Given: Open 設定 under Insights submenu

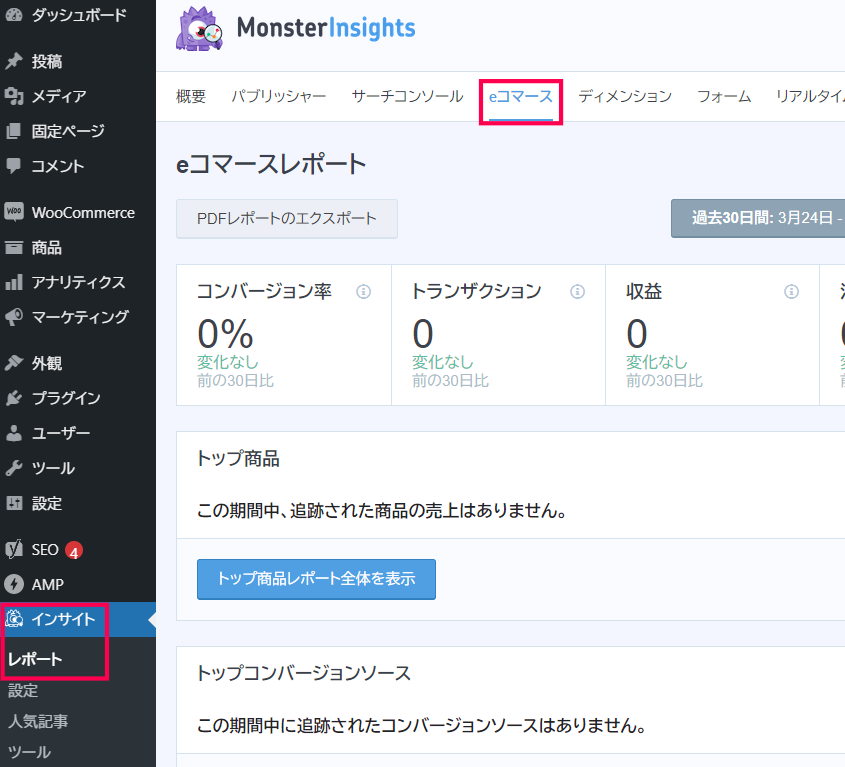Looking at the screenshot, I should coord(23,690).
